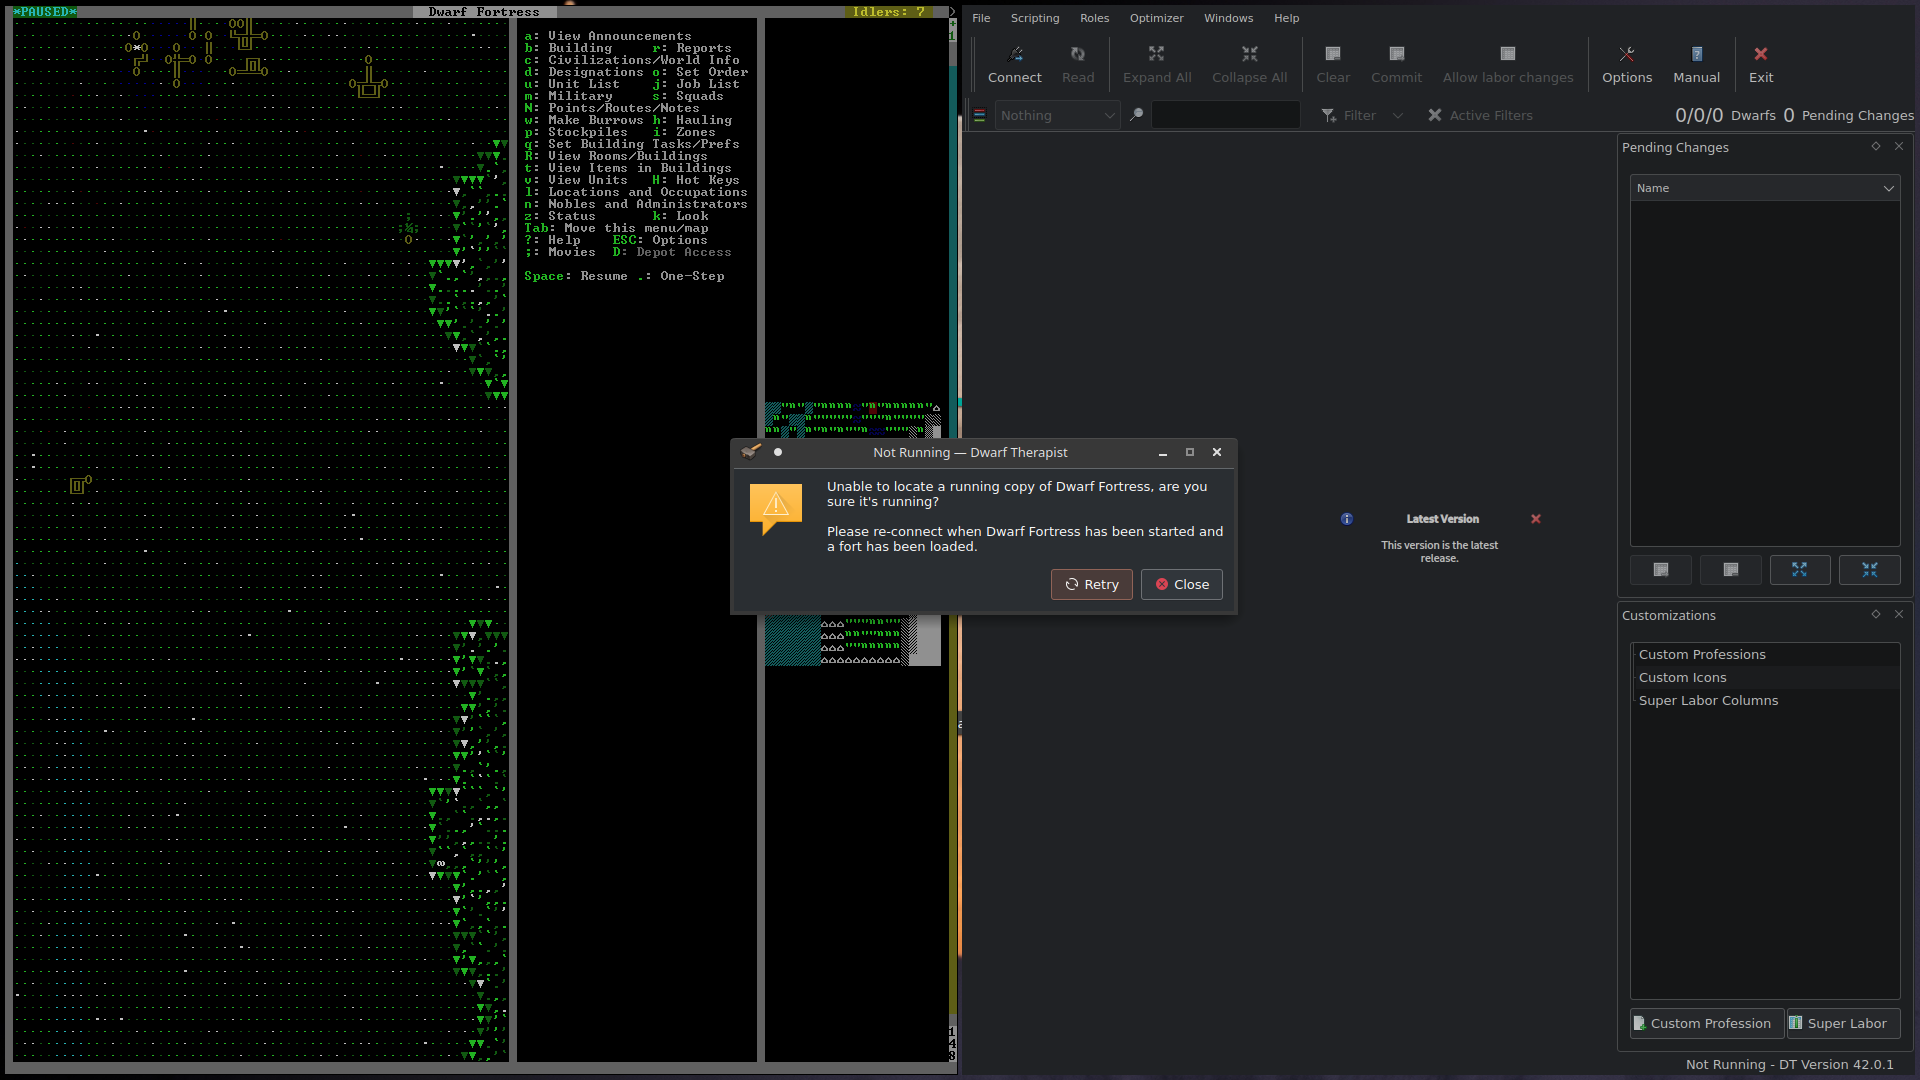Toggle Allow labor changes in the toolbar
The width and height of the screenshot is (1920, 1080).
pos(1507,54)
